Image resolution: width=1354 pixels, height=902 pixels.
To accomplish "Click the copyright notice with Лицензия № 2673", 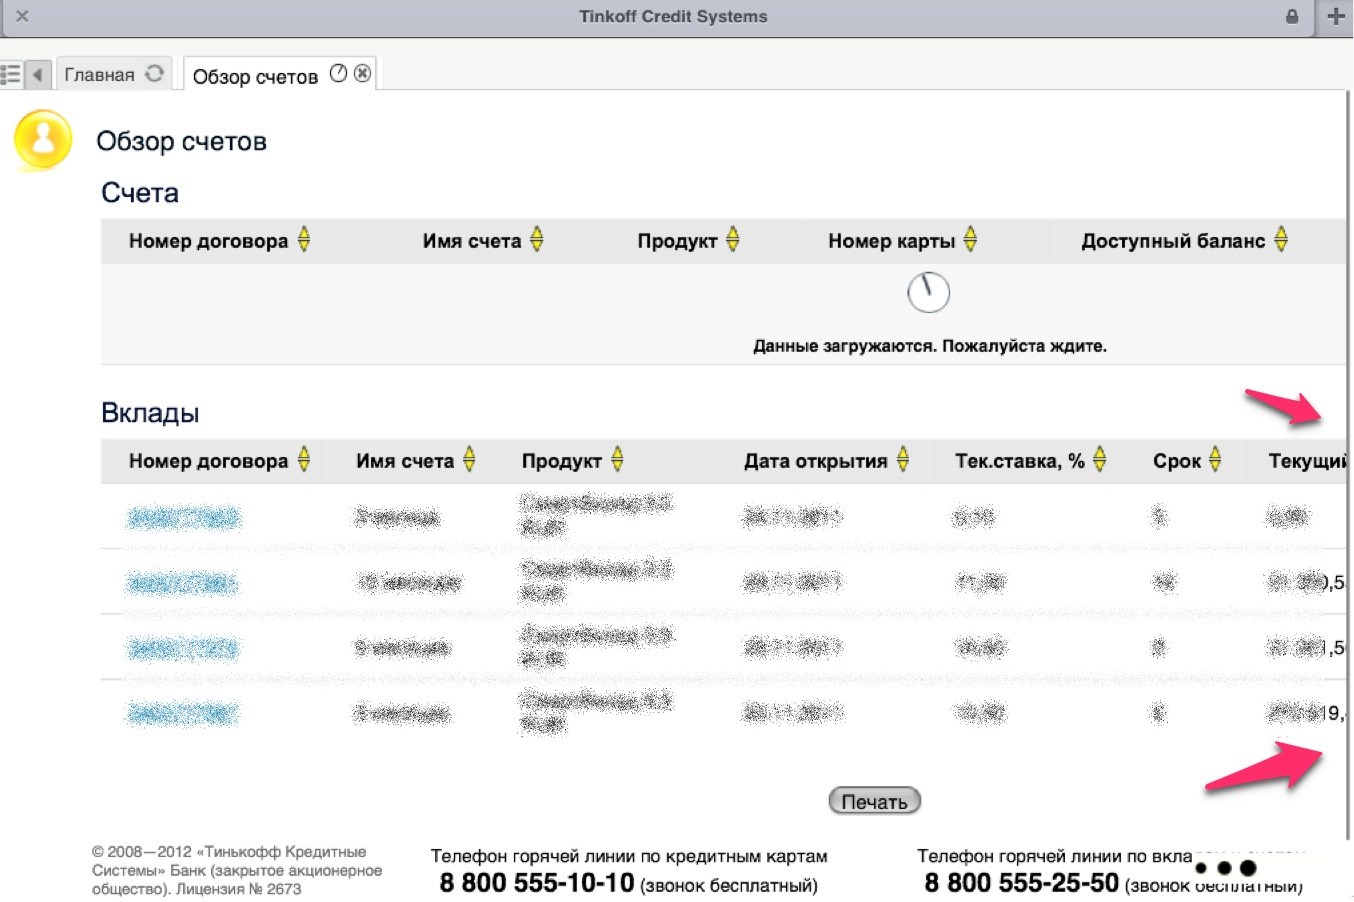I will (237, 870).
